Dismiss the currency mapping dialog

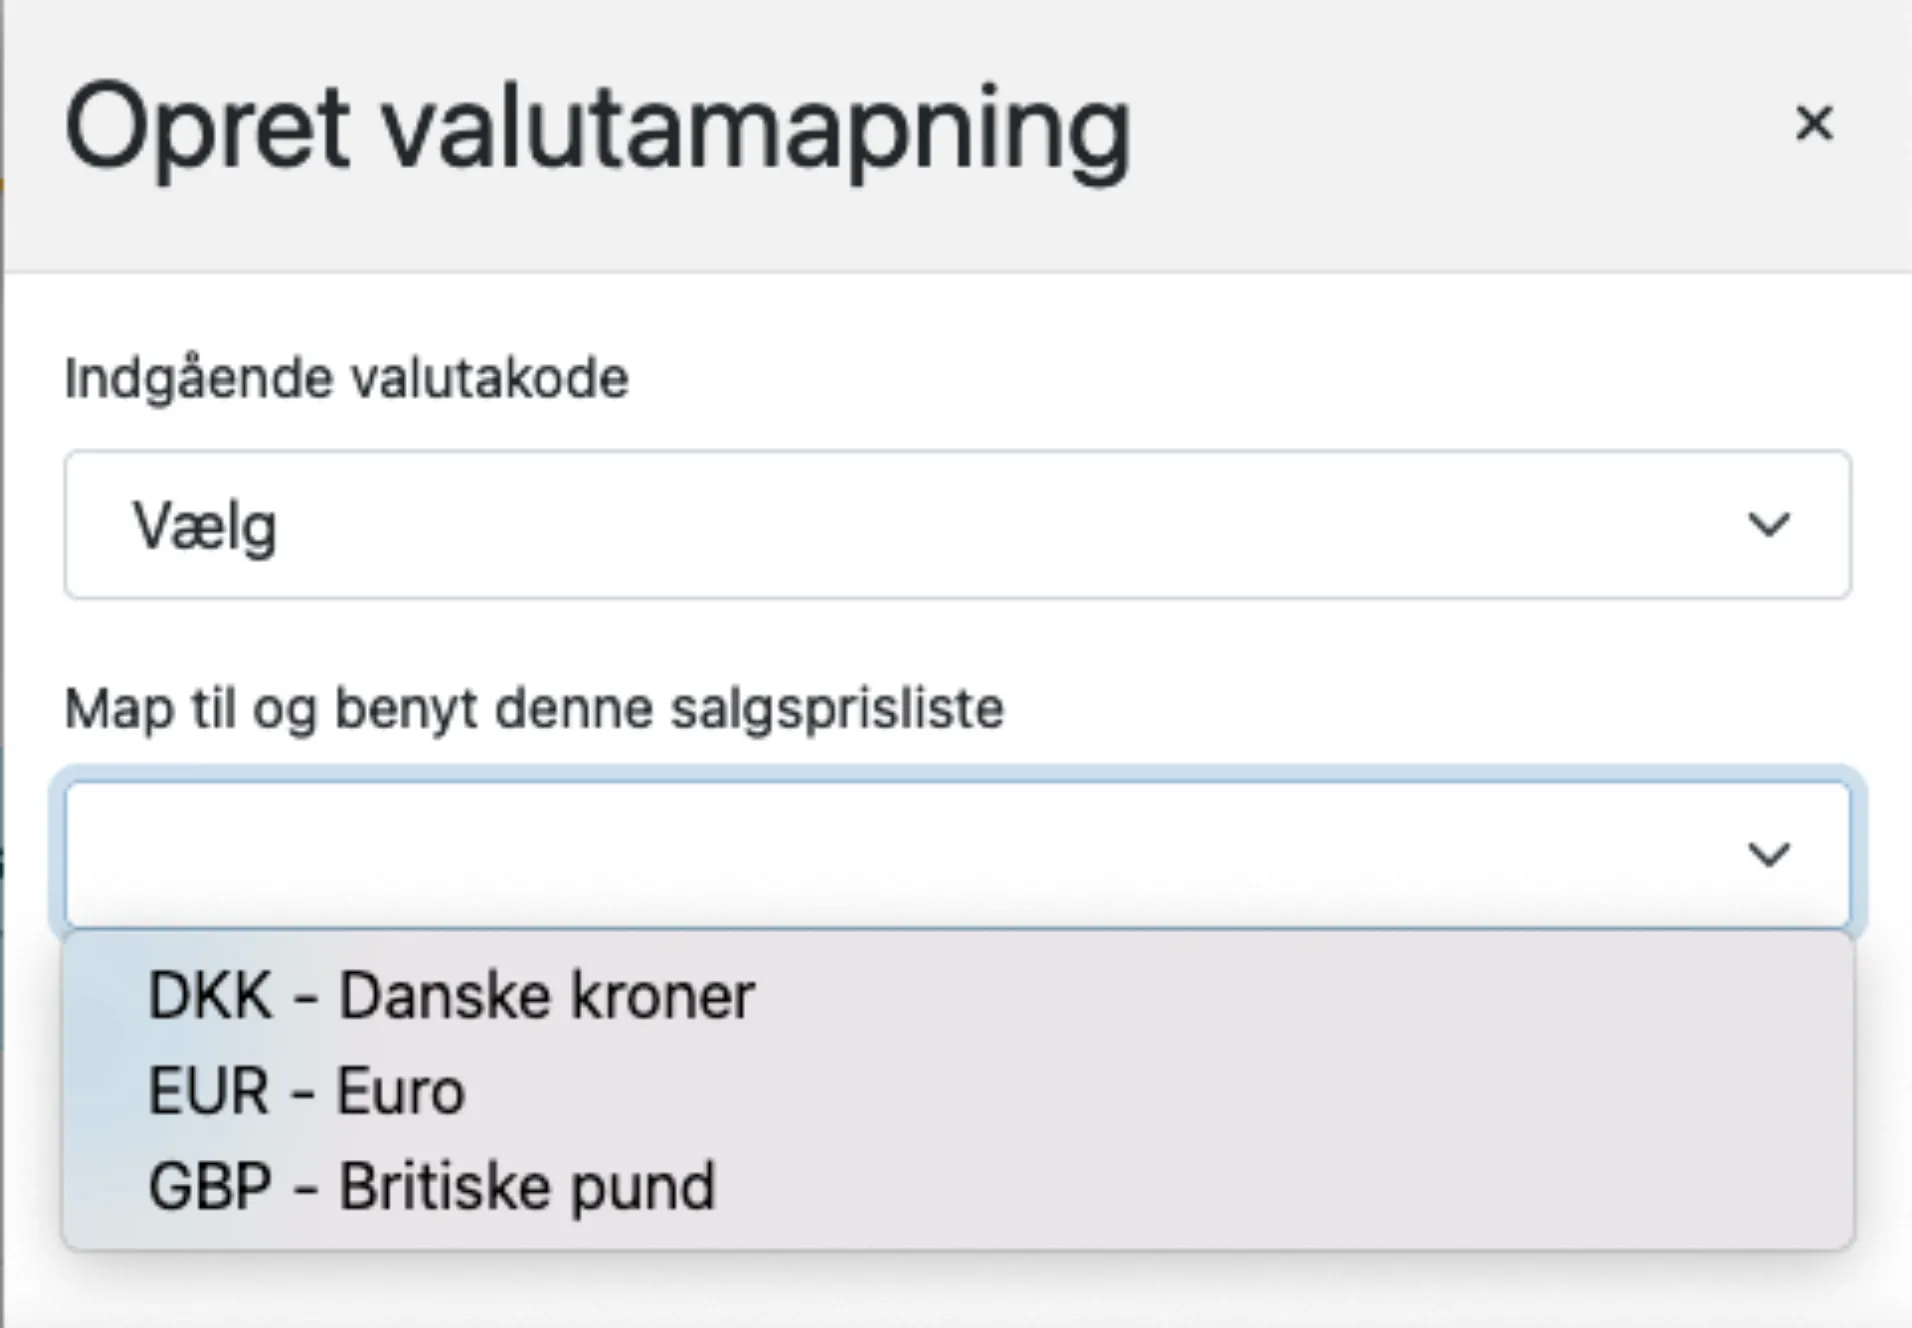tap(1813, 124)
